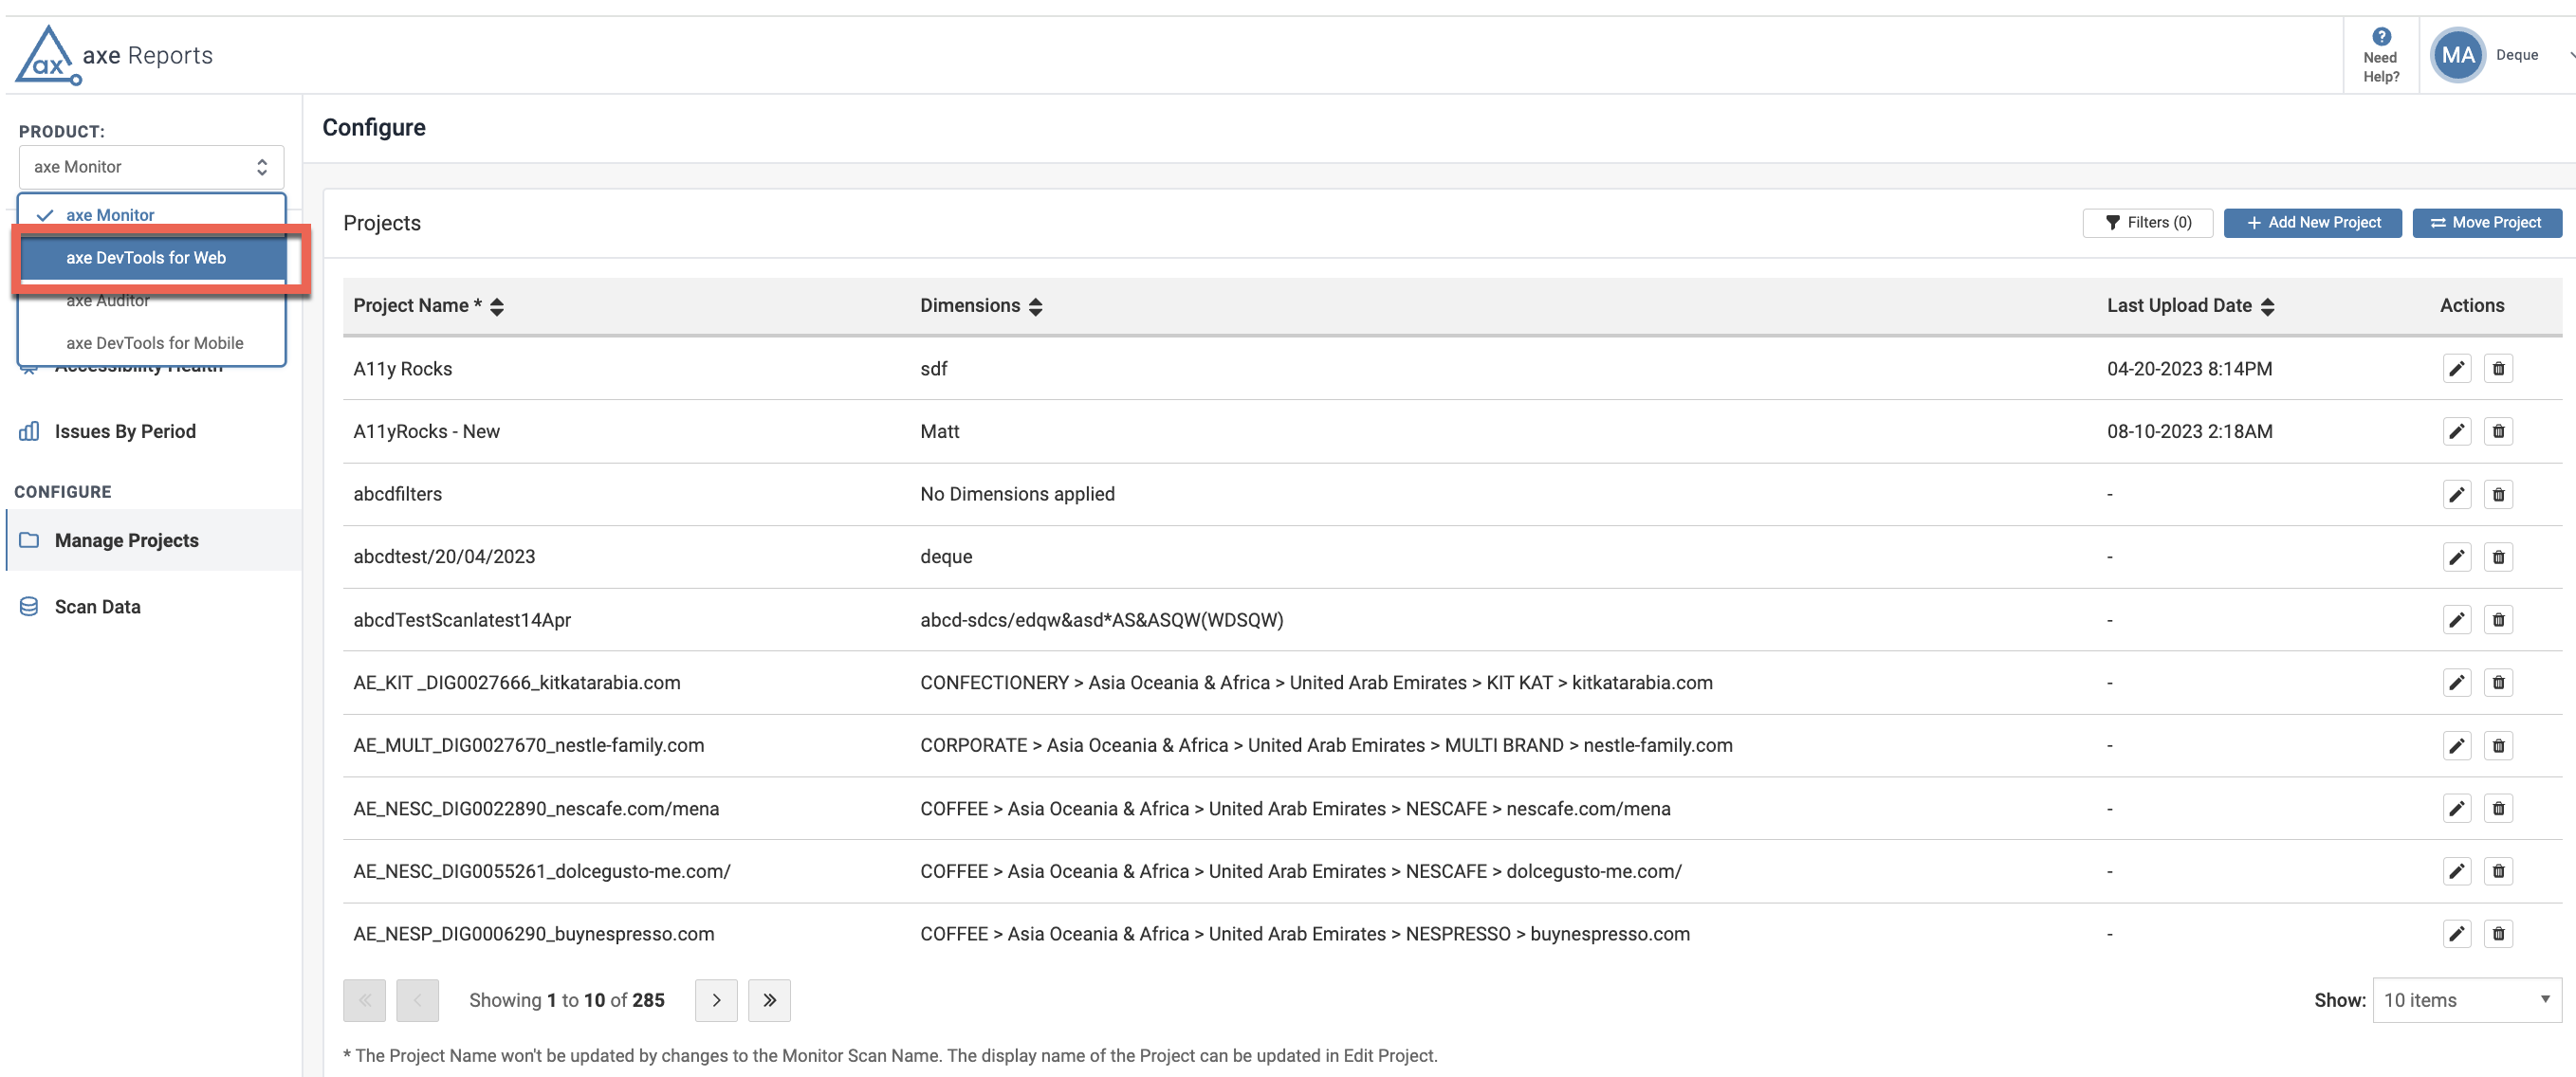Edit the A11y Rocks project with pencil icon
Screen dimensions: 2576x1077
[2457, 368]
